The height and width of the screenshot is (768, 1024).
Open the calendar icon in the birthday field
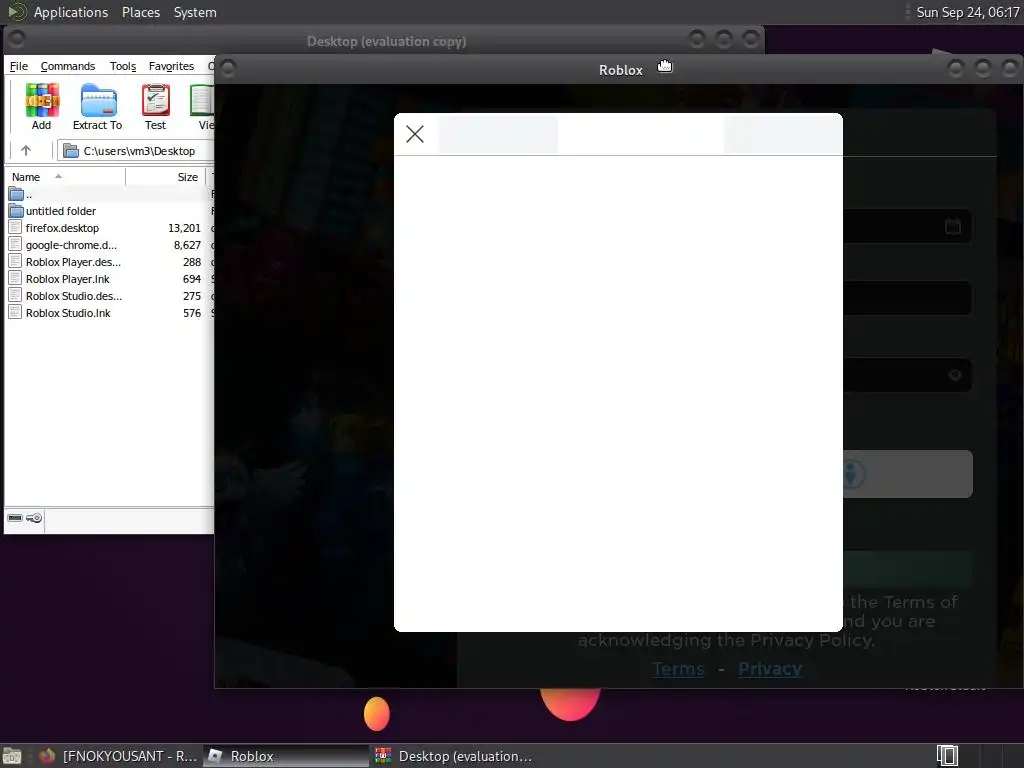[x=953, y=226]
